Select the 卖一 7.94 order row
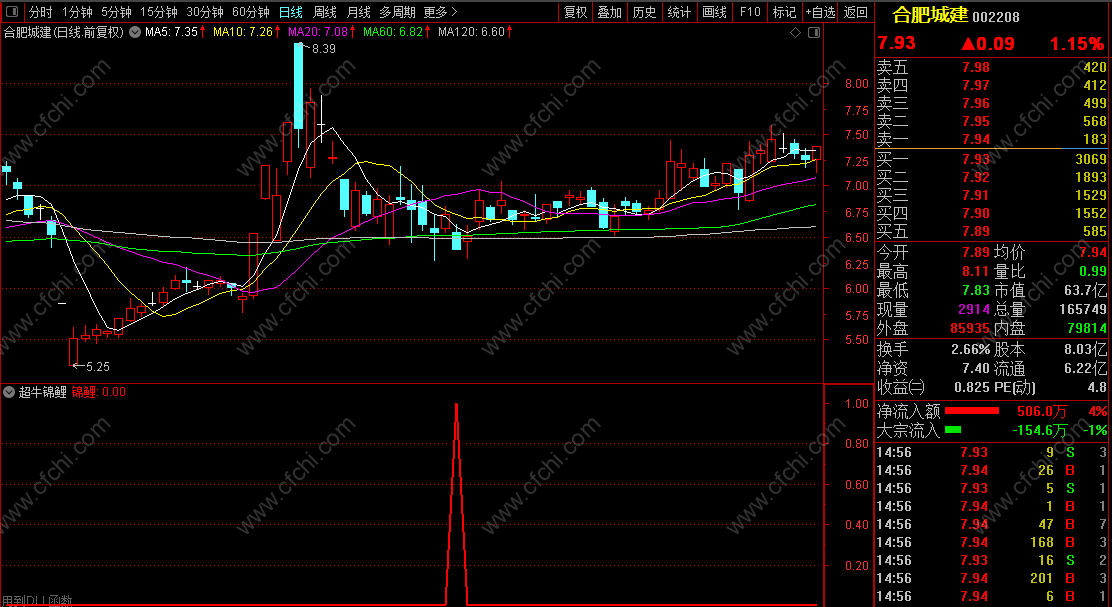Image resolution: width=1112 pixels, height=607 pixels. (x=992, y=139)
